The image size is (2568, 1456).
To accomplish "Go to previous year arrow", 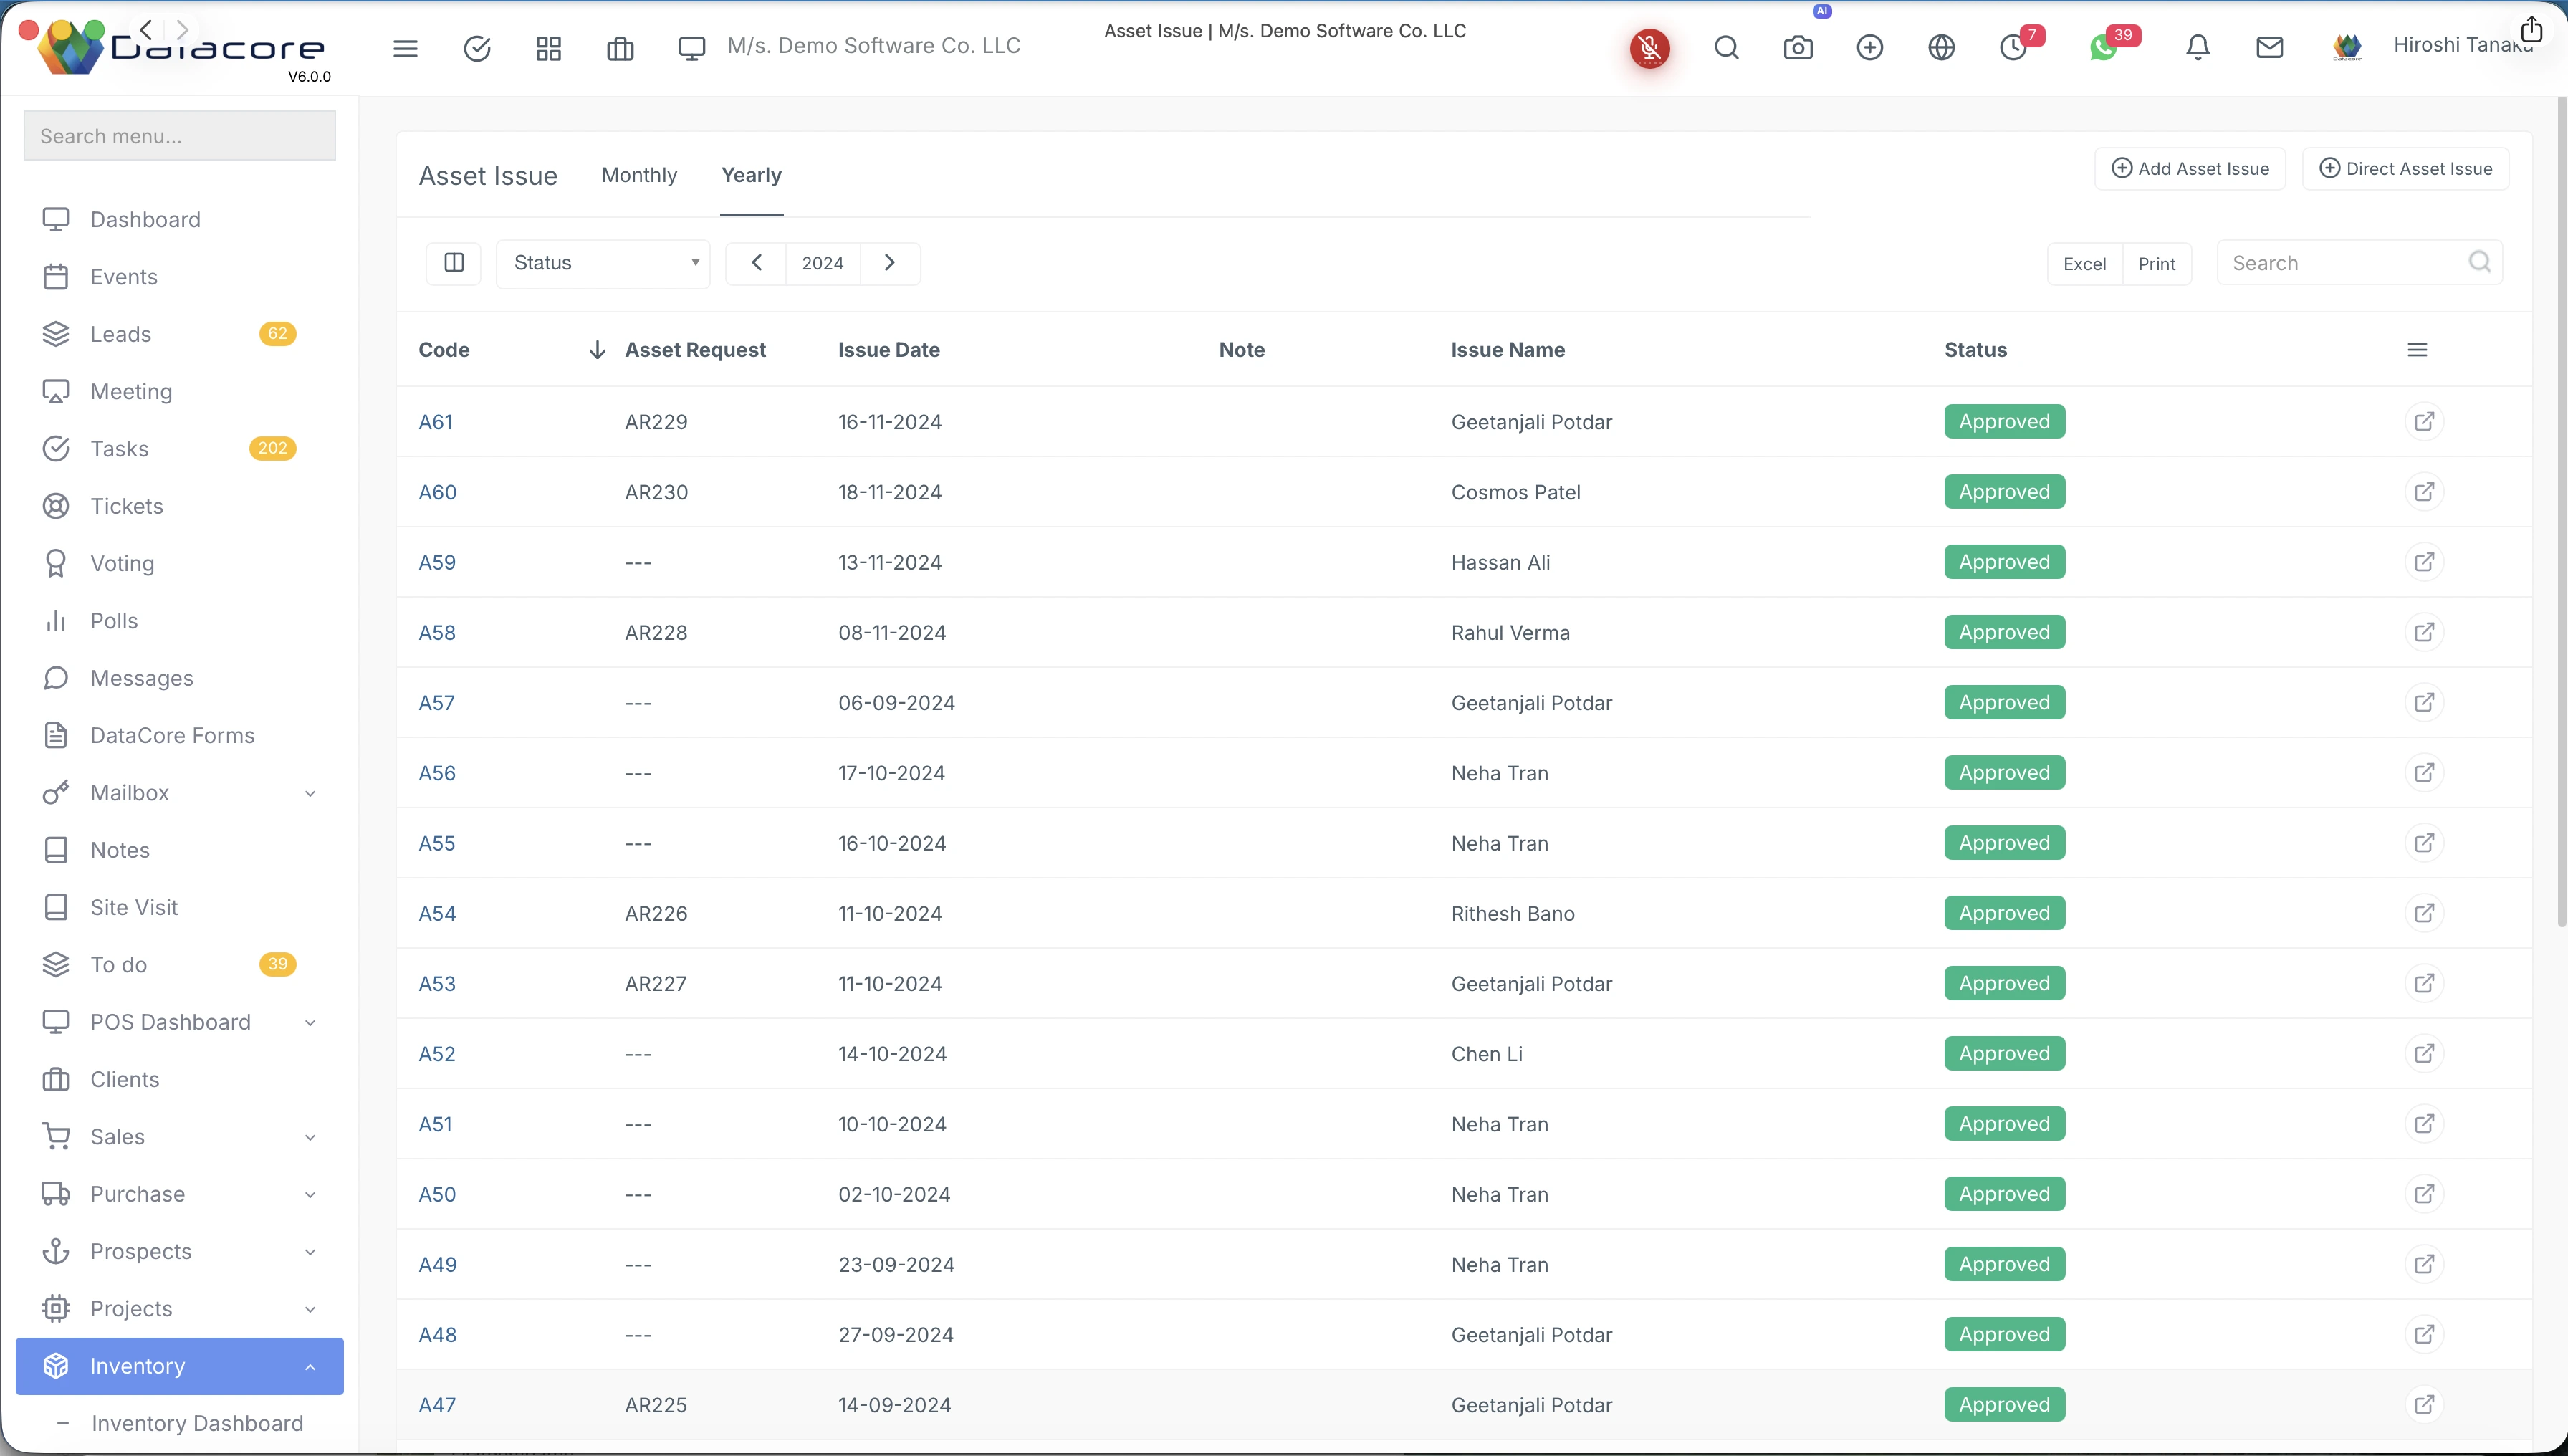I will [756, 263].
